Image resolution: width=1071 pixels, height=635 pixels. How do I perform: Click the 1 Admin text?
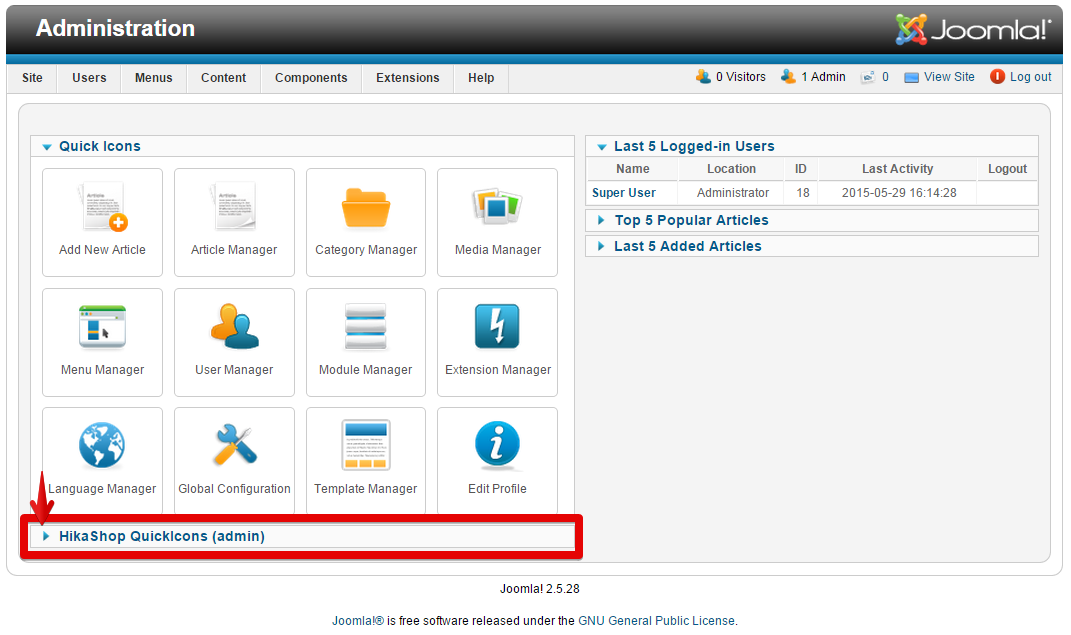[823, 76]
